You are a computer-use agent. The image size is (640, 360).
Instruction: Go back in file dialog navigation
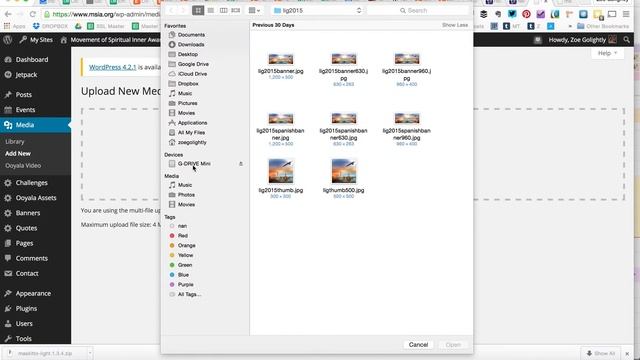pyautogui.click(x=171, y=10)
